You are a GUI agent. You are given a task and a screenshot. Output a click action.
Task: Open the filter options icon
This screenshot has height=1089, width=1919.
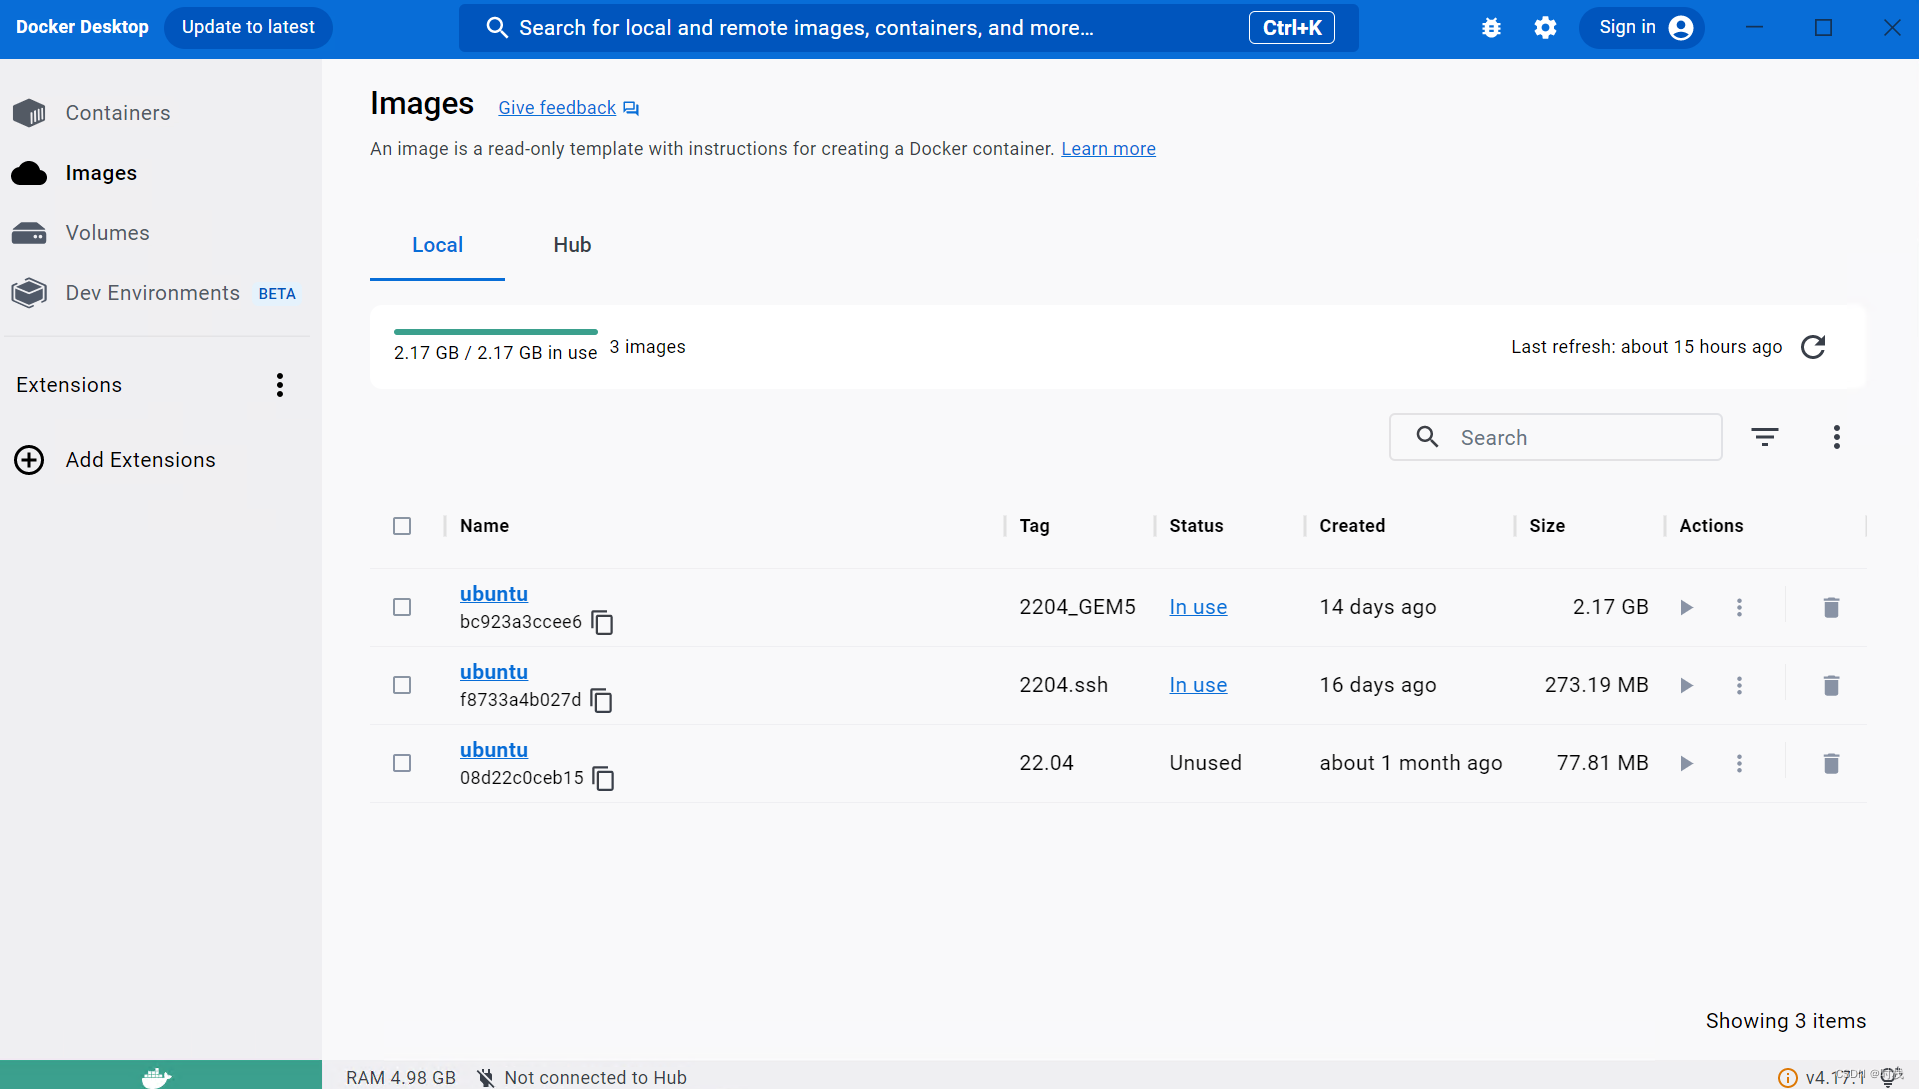(1765, 437)
